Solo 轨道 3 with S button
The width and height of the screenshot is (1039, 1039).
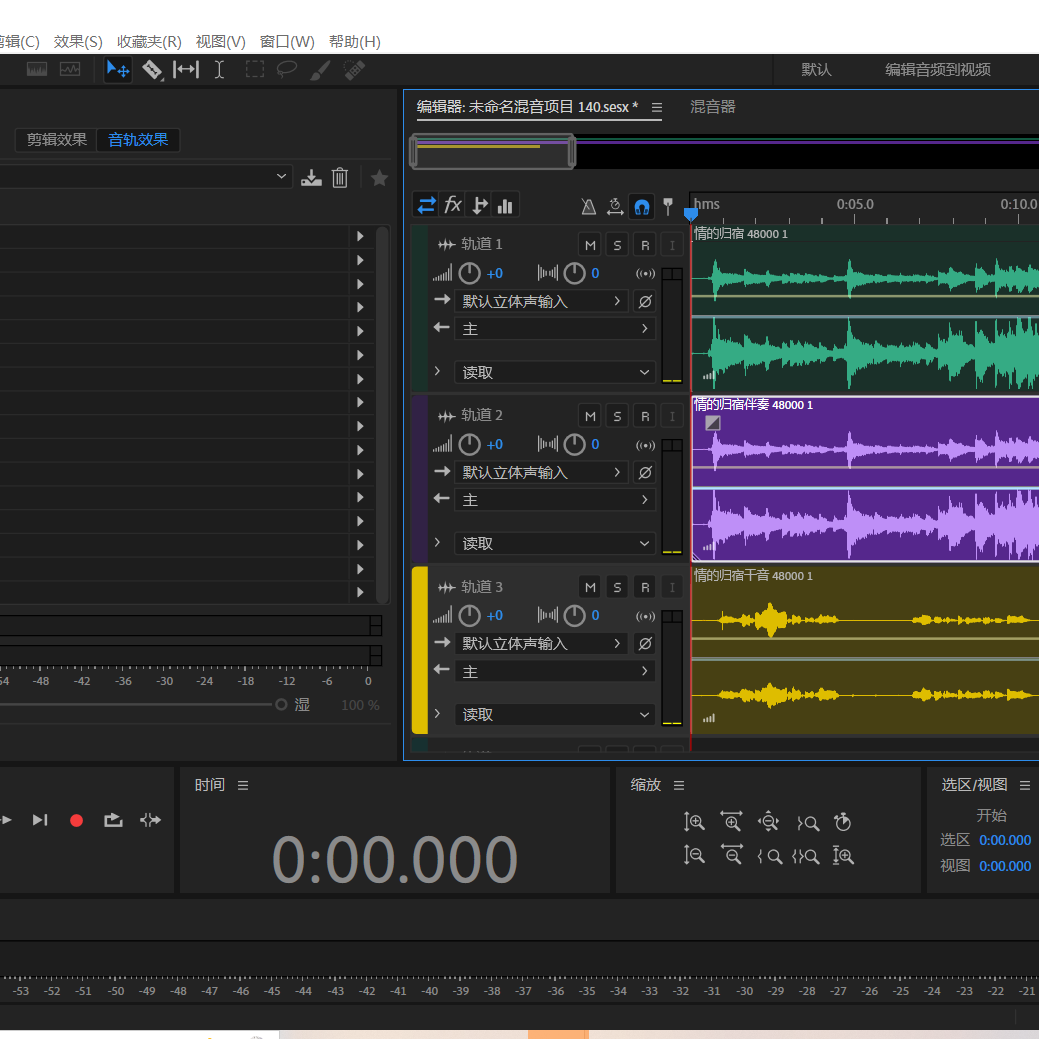pyautogui.click(x=618, y=587)
